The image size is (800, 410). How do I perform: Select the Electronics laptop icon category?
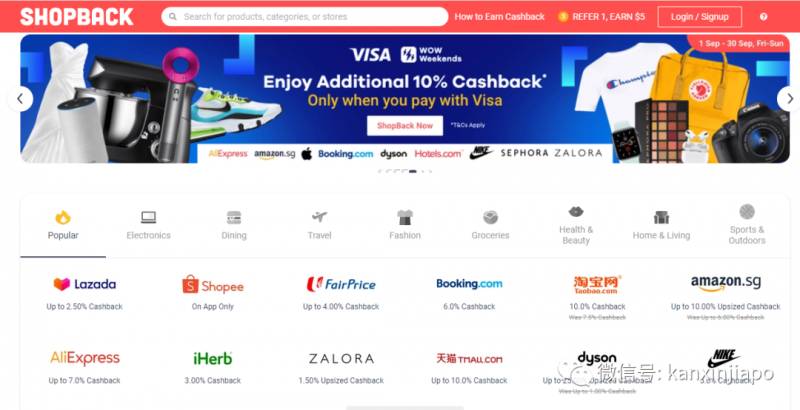(x=148, y=218)
